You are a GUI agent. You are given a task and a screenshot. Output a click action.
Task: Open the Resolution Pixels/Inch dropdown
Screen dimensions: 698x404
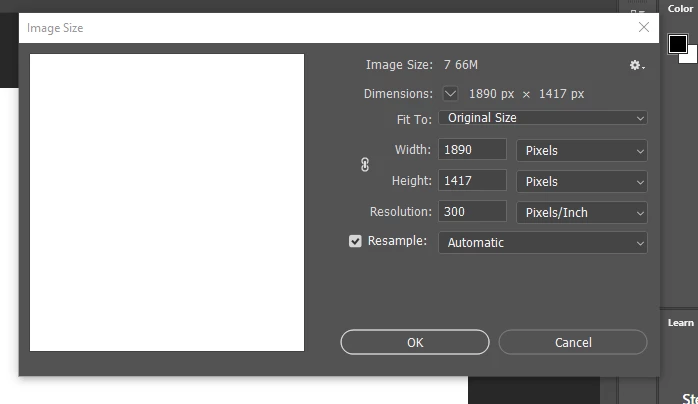tap(581, 213)
